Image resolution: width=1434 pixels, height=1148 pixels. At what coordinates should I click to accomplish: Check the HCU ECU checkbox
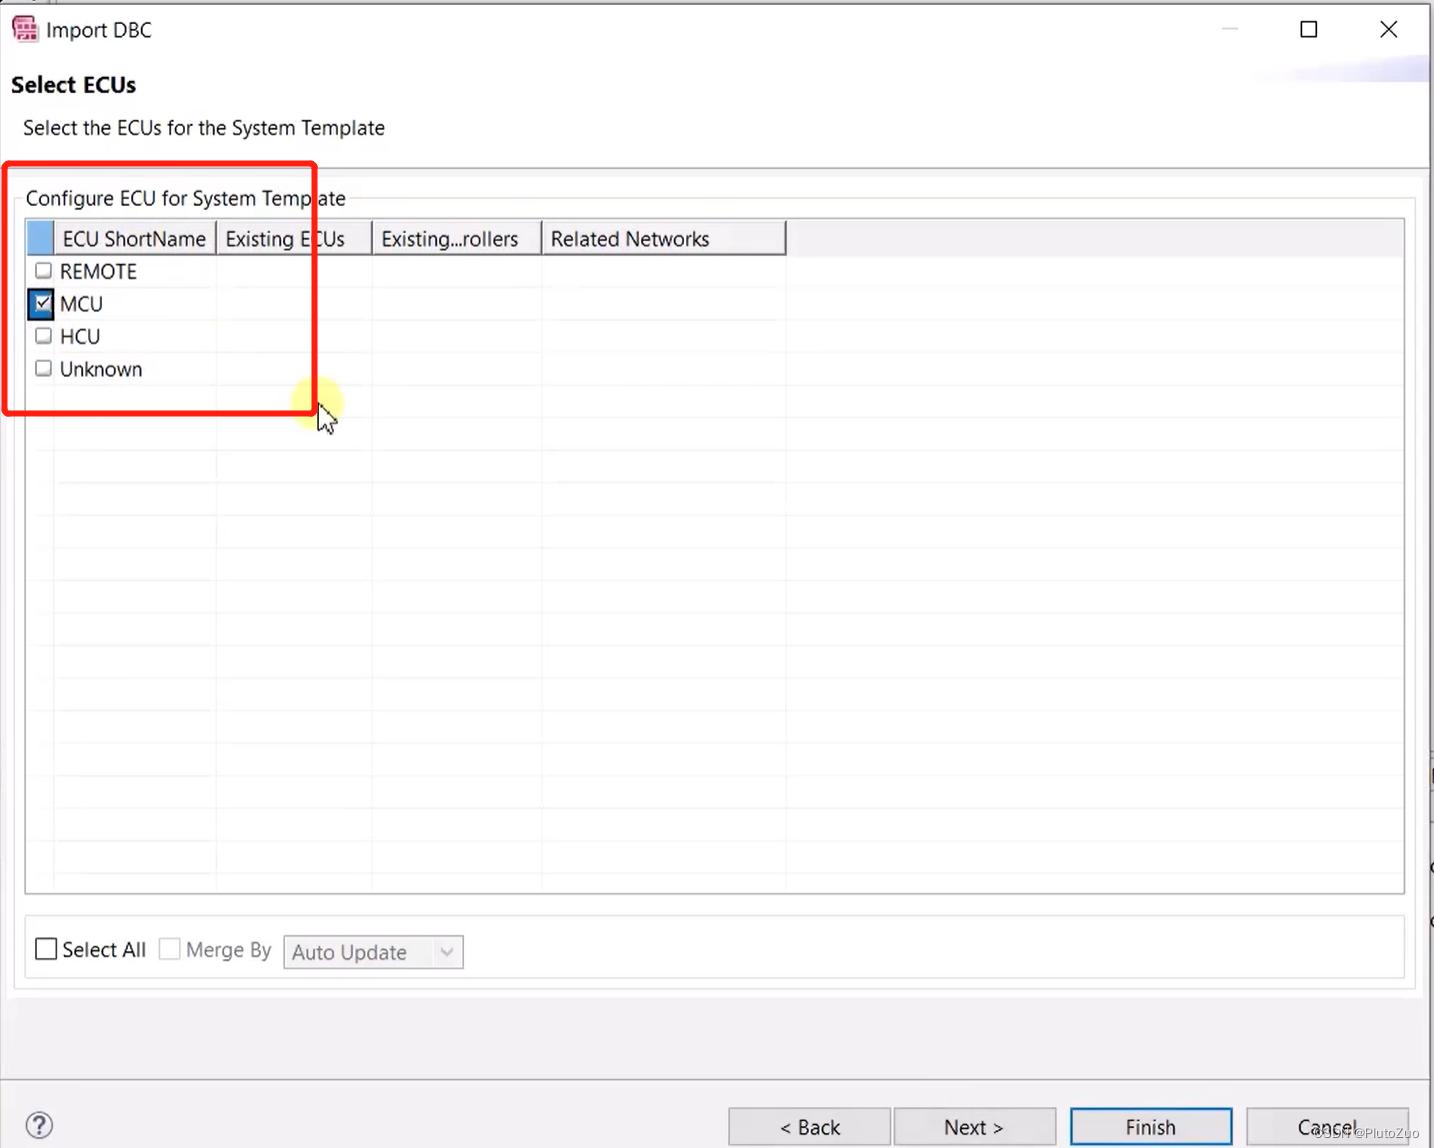click(43, 336)
